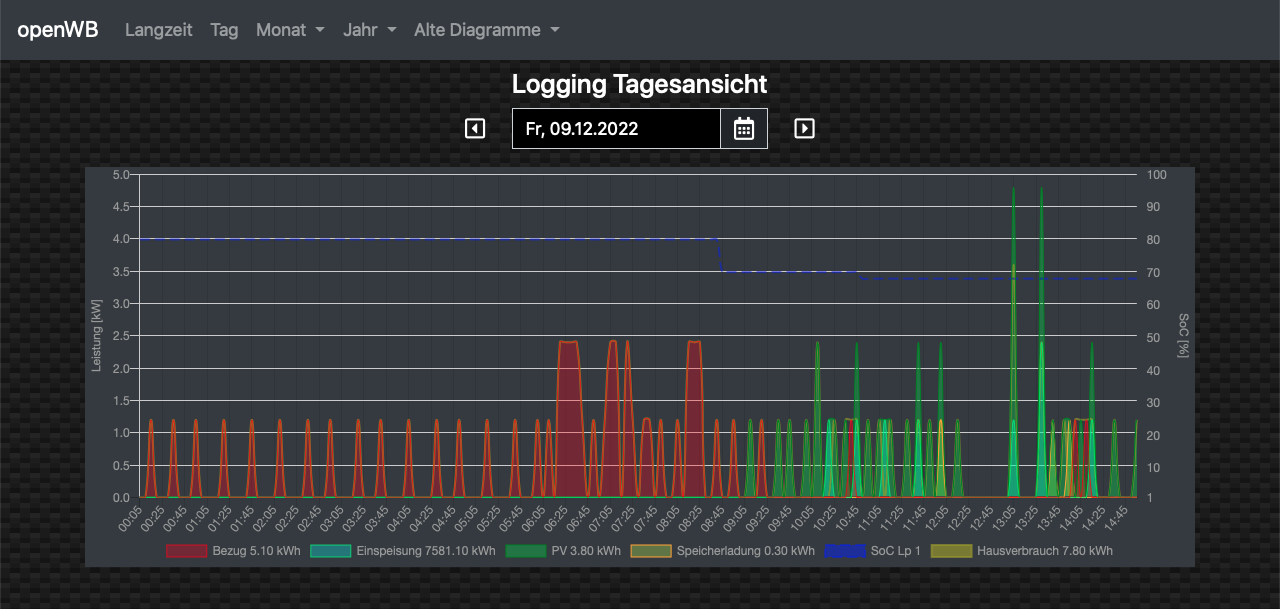Image resolution: width=1280 pixels, height=609 pixels.
Task: Click the next day arrow icon
Action: 804,128
